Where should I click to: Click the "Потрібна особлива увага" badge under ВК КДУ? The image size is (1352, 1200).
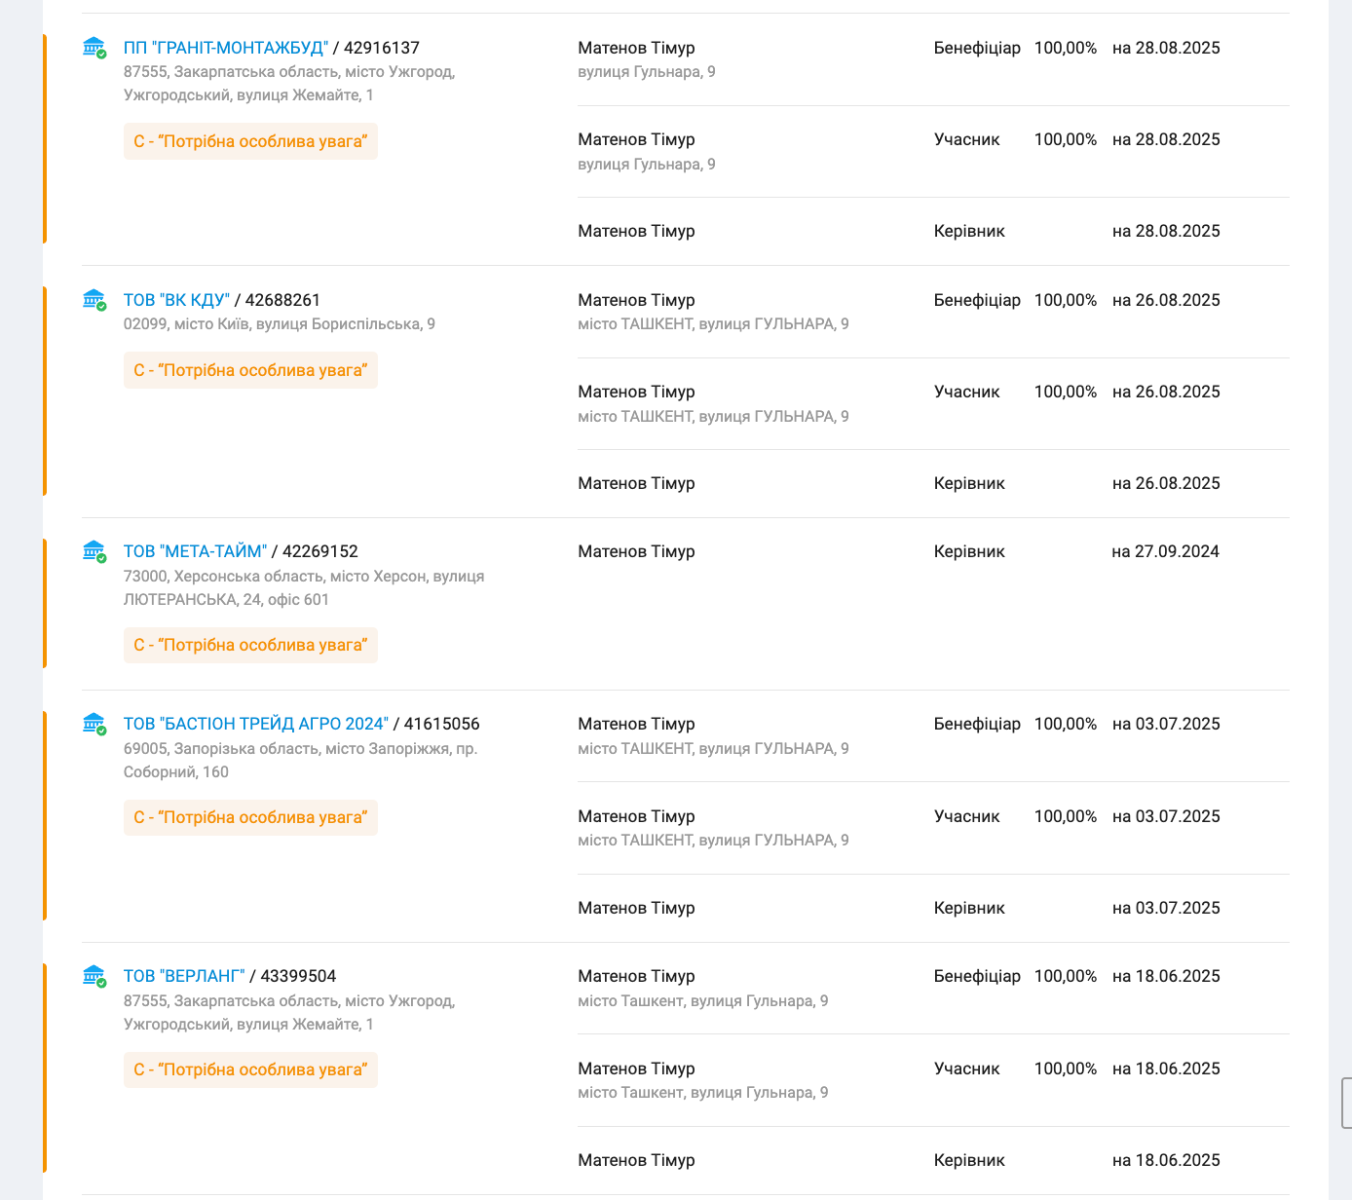[x=251, y=370]
